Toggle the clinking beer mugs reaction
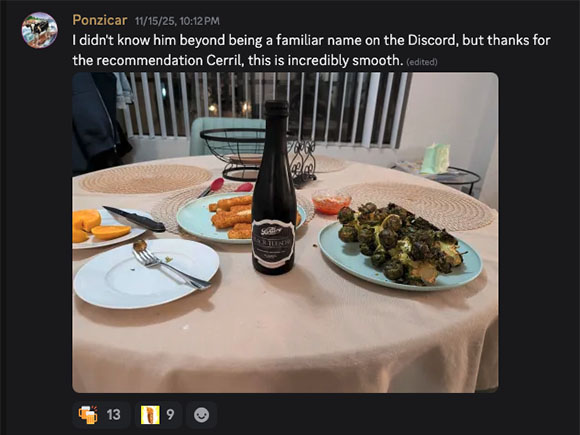The width and height of the screenshot is (580, 435). point(101,415)
